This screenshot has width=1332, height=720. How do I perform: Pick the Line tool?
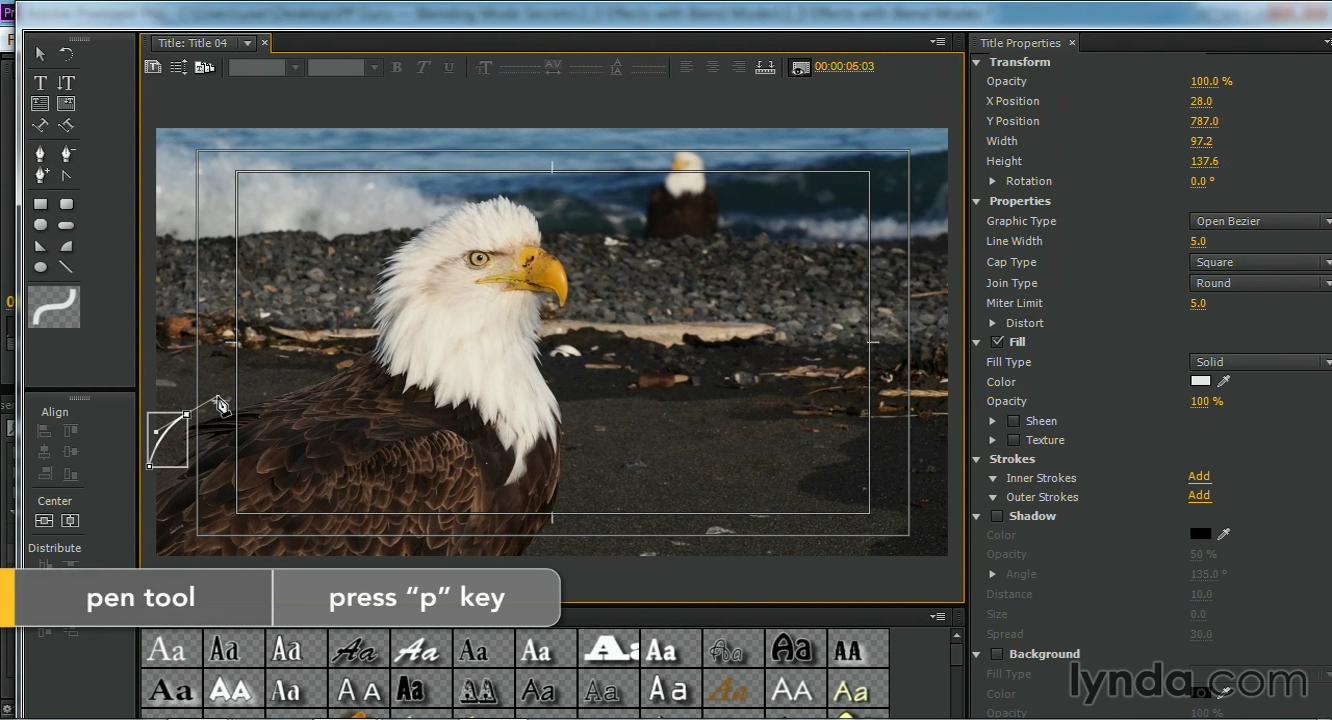click(x=66, y=267)
